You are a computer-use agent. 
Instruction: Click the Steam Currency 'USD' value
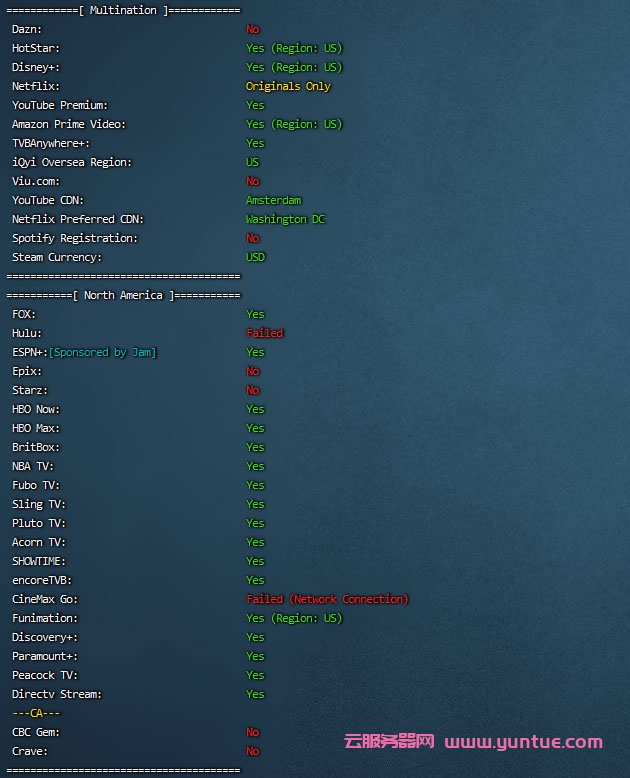[x=256, y=257]
